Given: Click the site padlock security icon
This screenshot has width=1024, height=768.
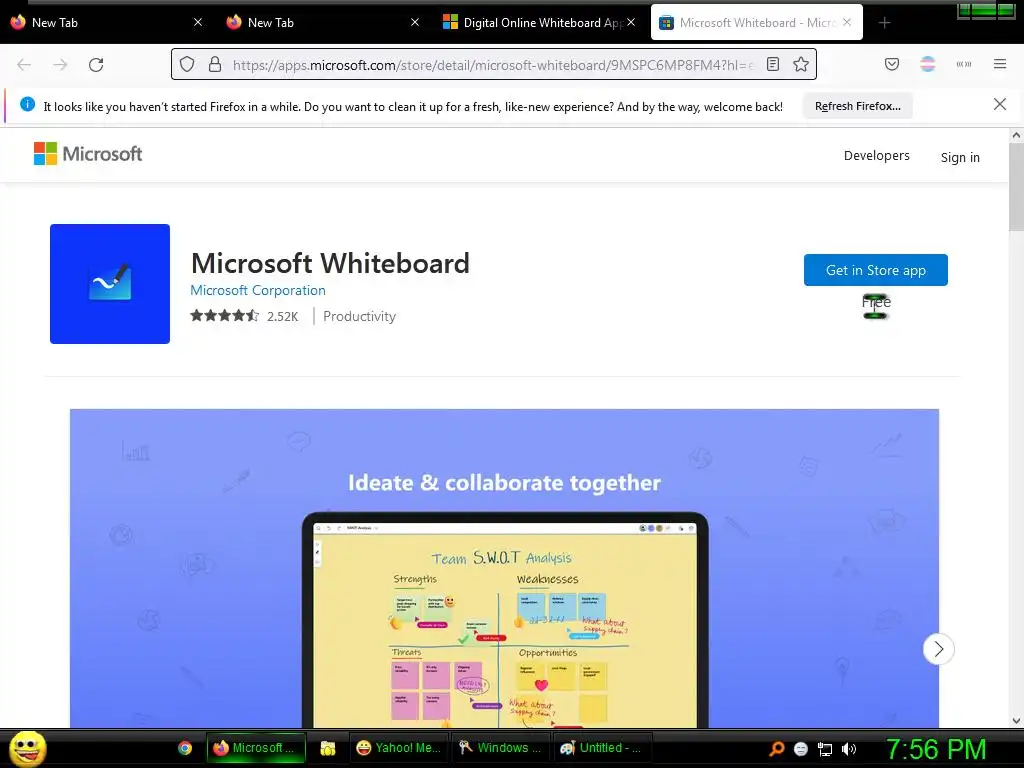Looking at the screenshot, I should (x=215, y=64).
